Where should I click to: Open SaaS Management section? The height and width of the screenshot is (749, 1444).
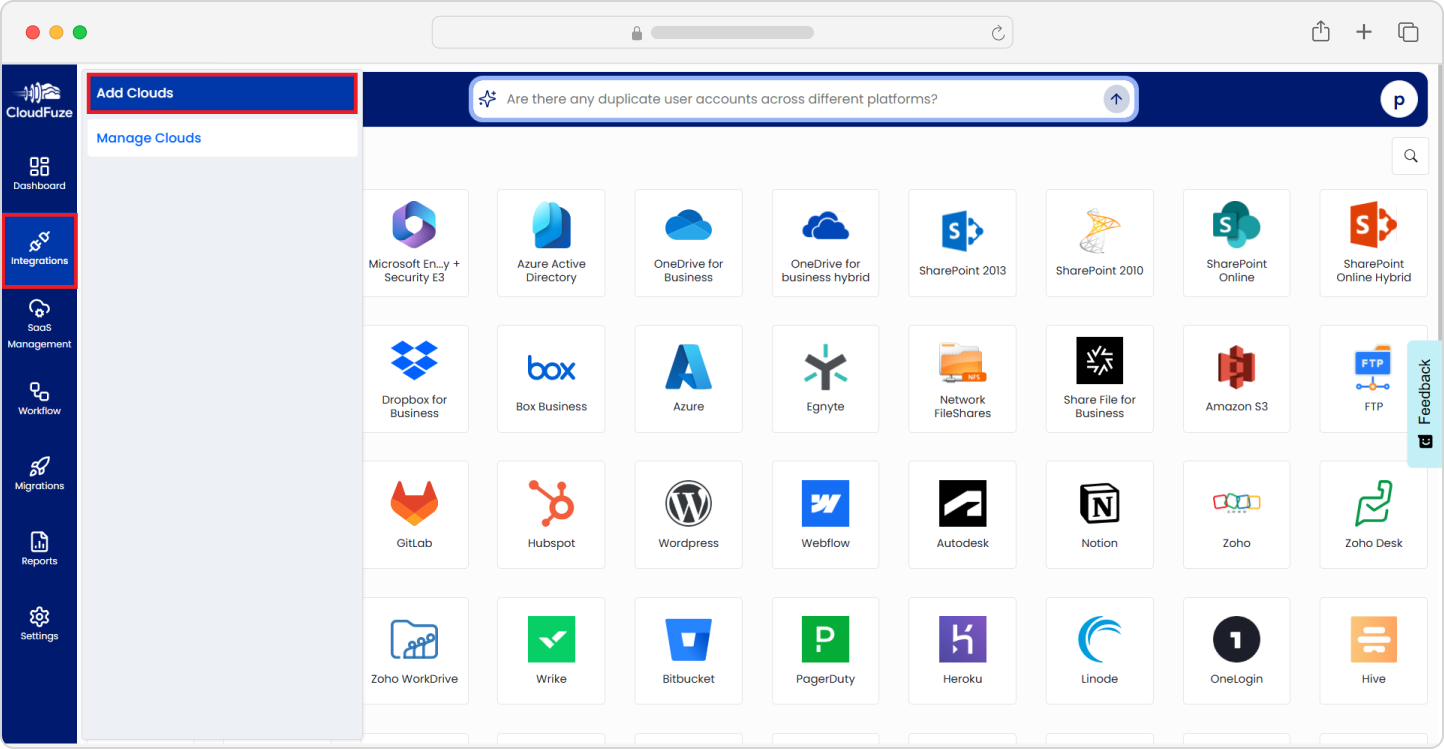(x=39, y=324)
